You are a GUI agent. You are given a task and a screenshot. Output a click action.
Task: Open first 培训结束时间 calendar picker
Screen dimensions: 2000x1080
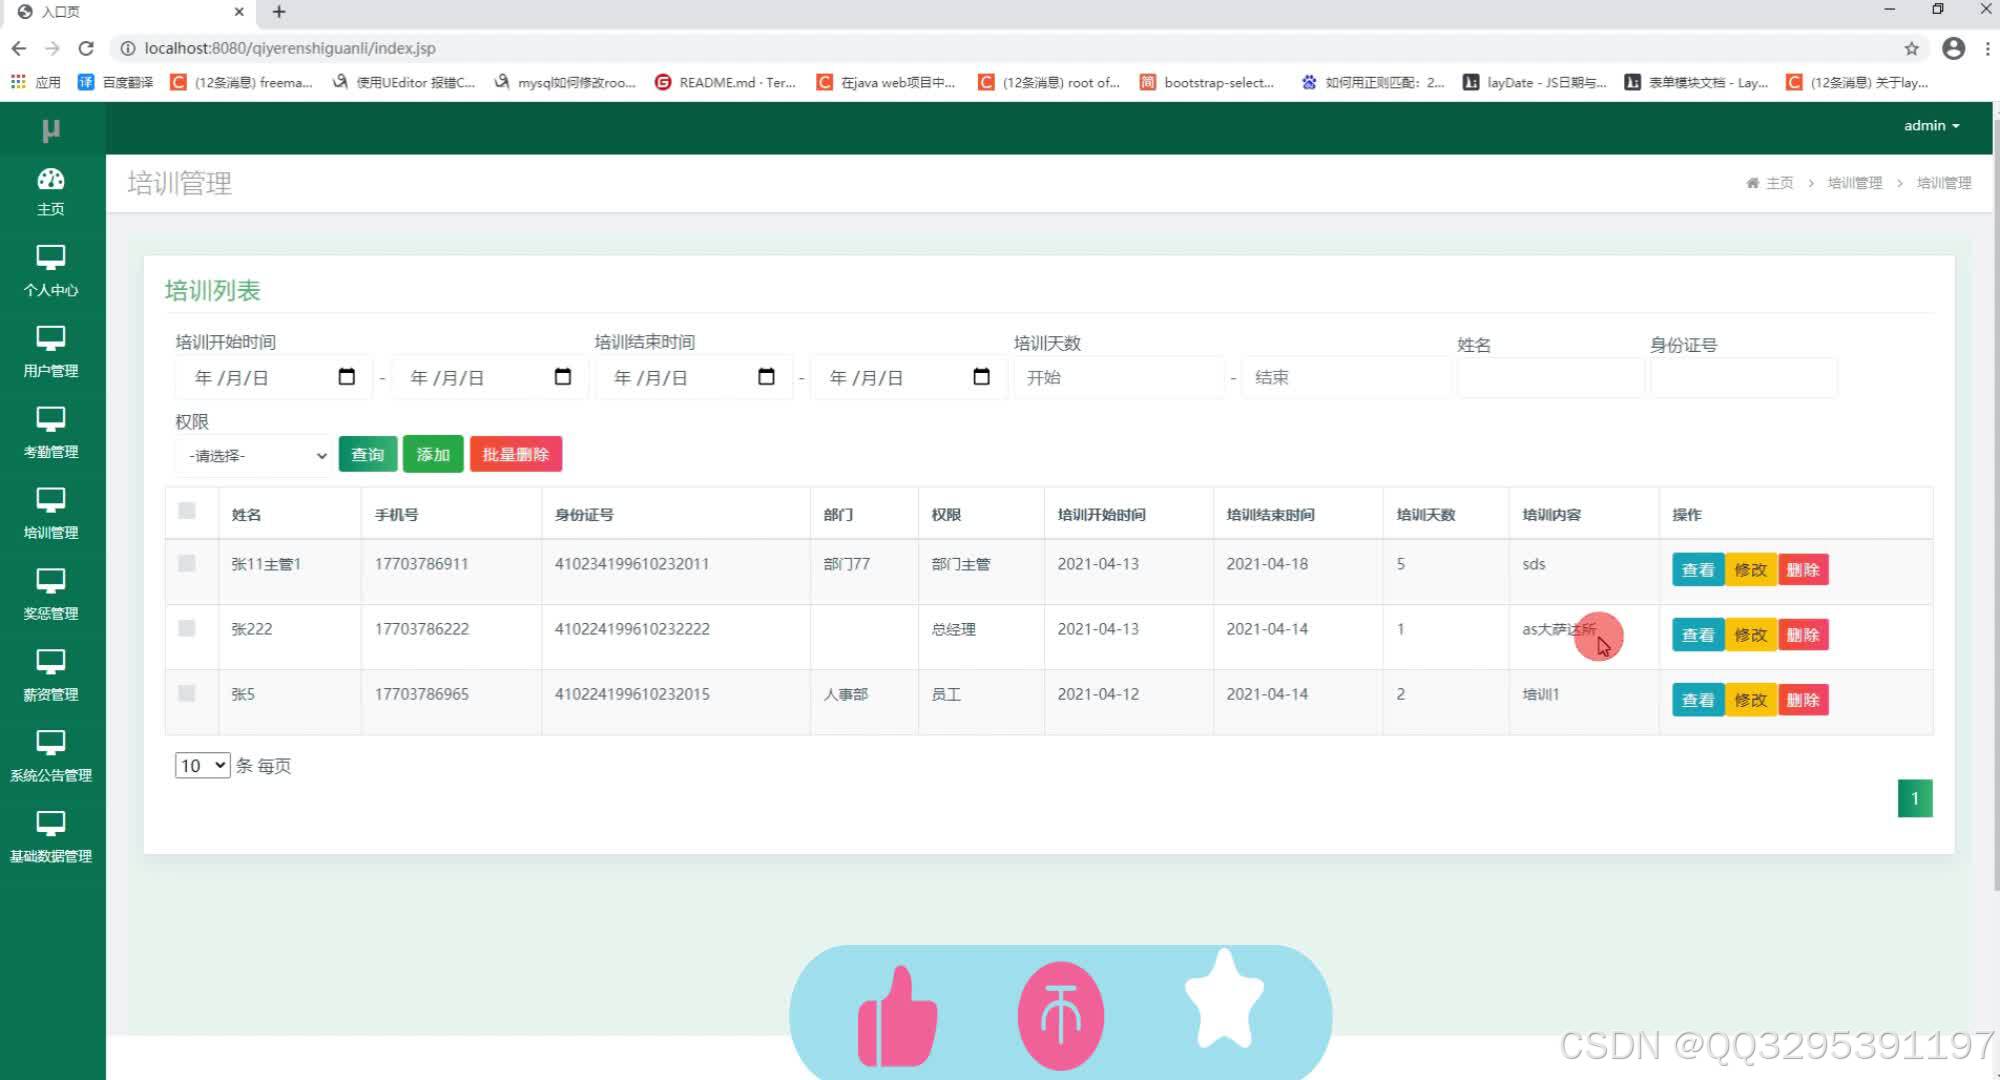(766, 377)
